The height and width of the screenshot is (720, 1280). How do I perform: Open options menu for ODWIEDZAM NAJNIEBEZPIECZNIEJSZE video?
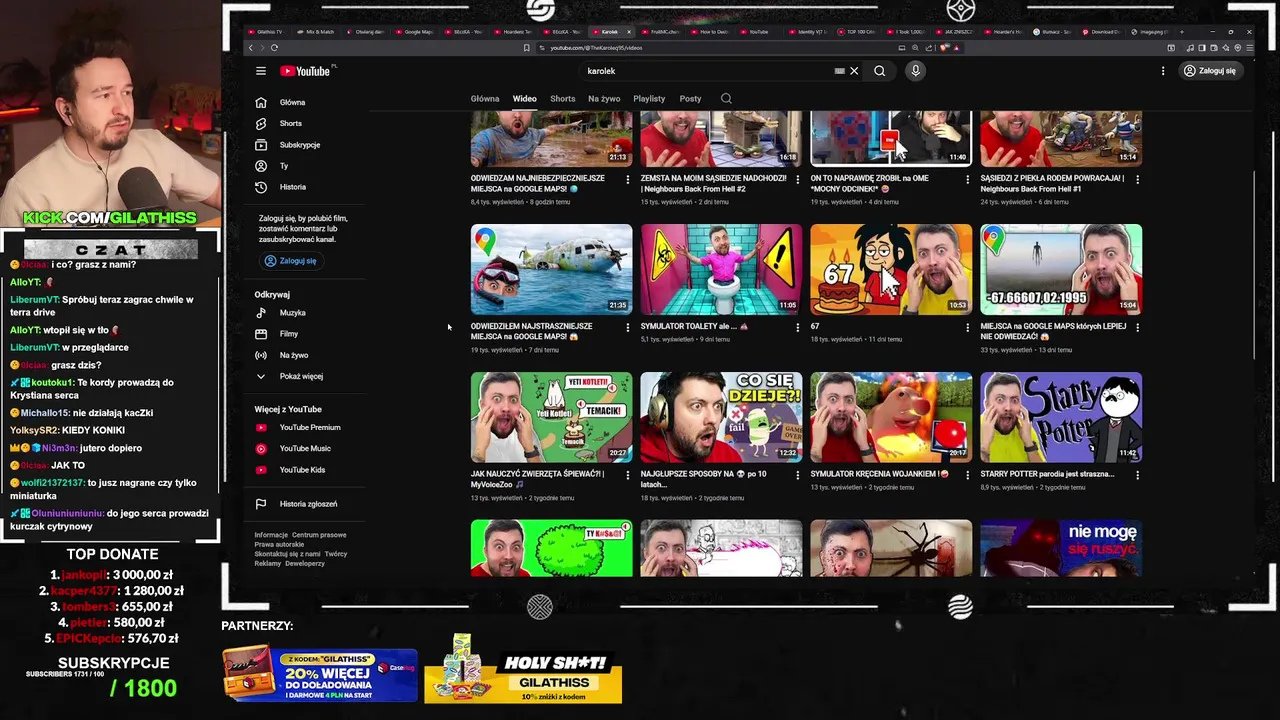pos(628,179)
